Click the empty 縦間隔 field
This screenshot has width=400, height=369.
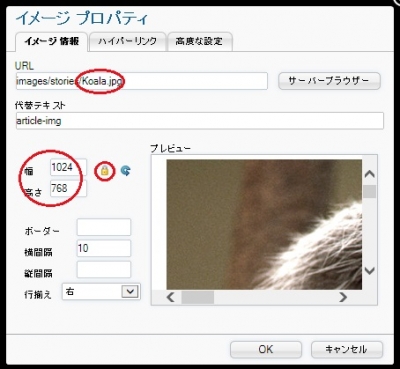point(104,270)
